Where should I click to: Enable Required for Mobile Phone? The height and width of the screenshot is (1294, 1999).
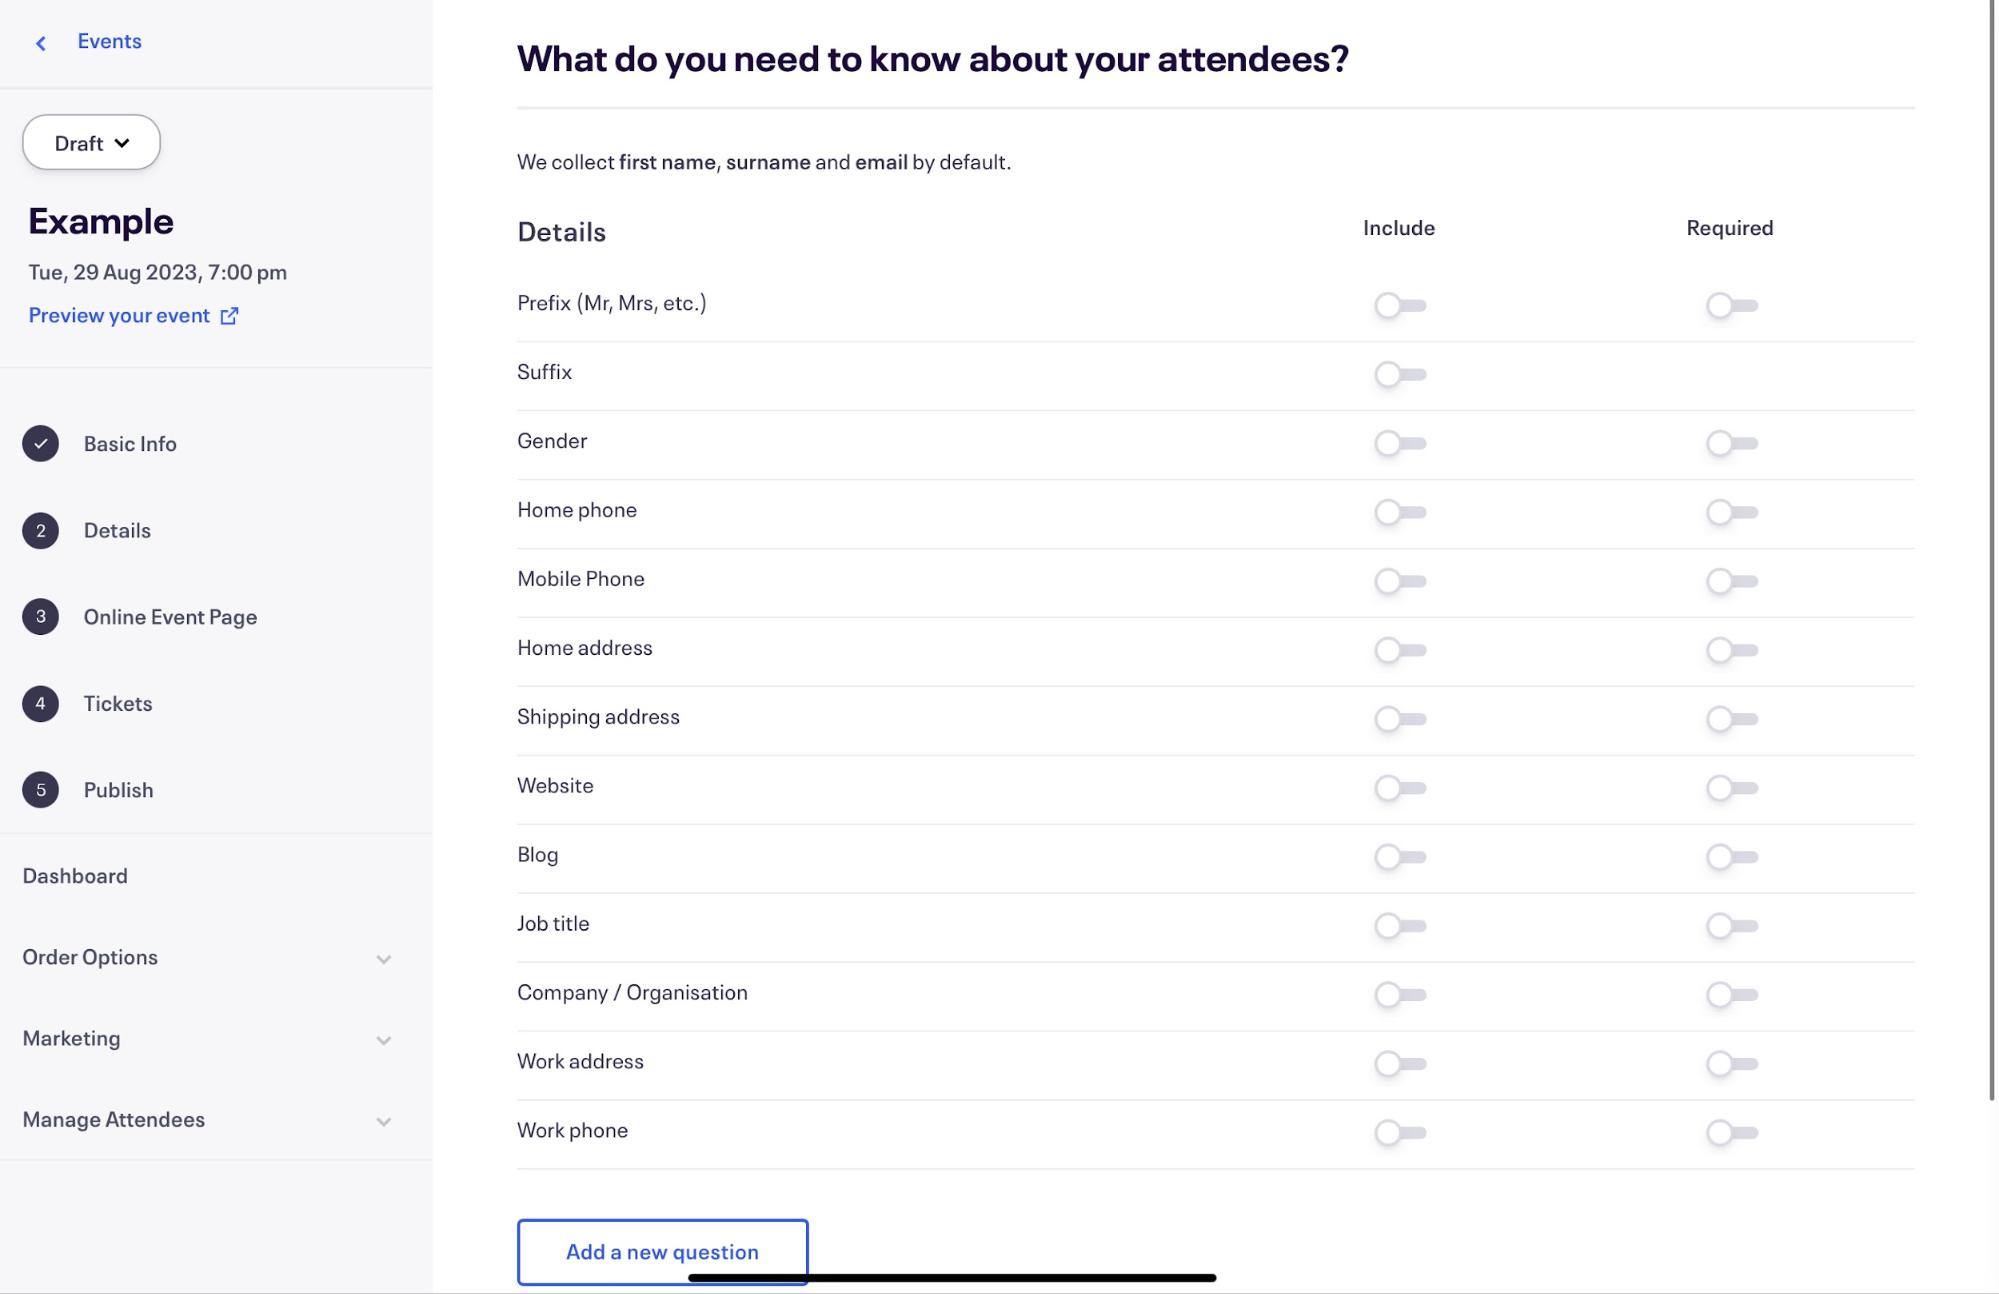click(x=1732, y=582)
